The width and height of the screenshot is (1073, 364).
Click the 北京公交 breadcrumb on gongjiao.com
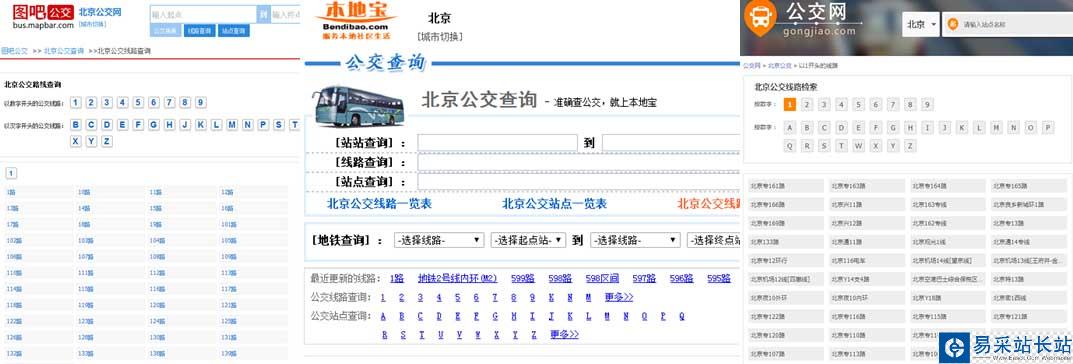779,65
